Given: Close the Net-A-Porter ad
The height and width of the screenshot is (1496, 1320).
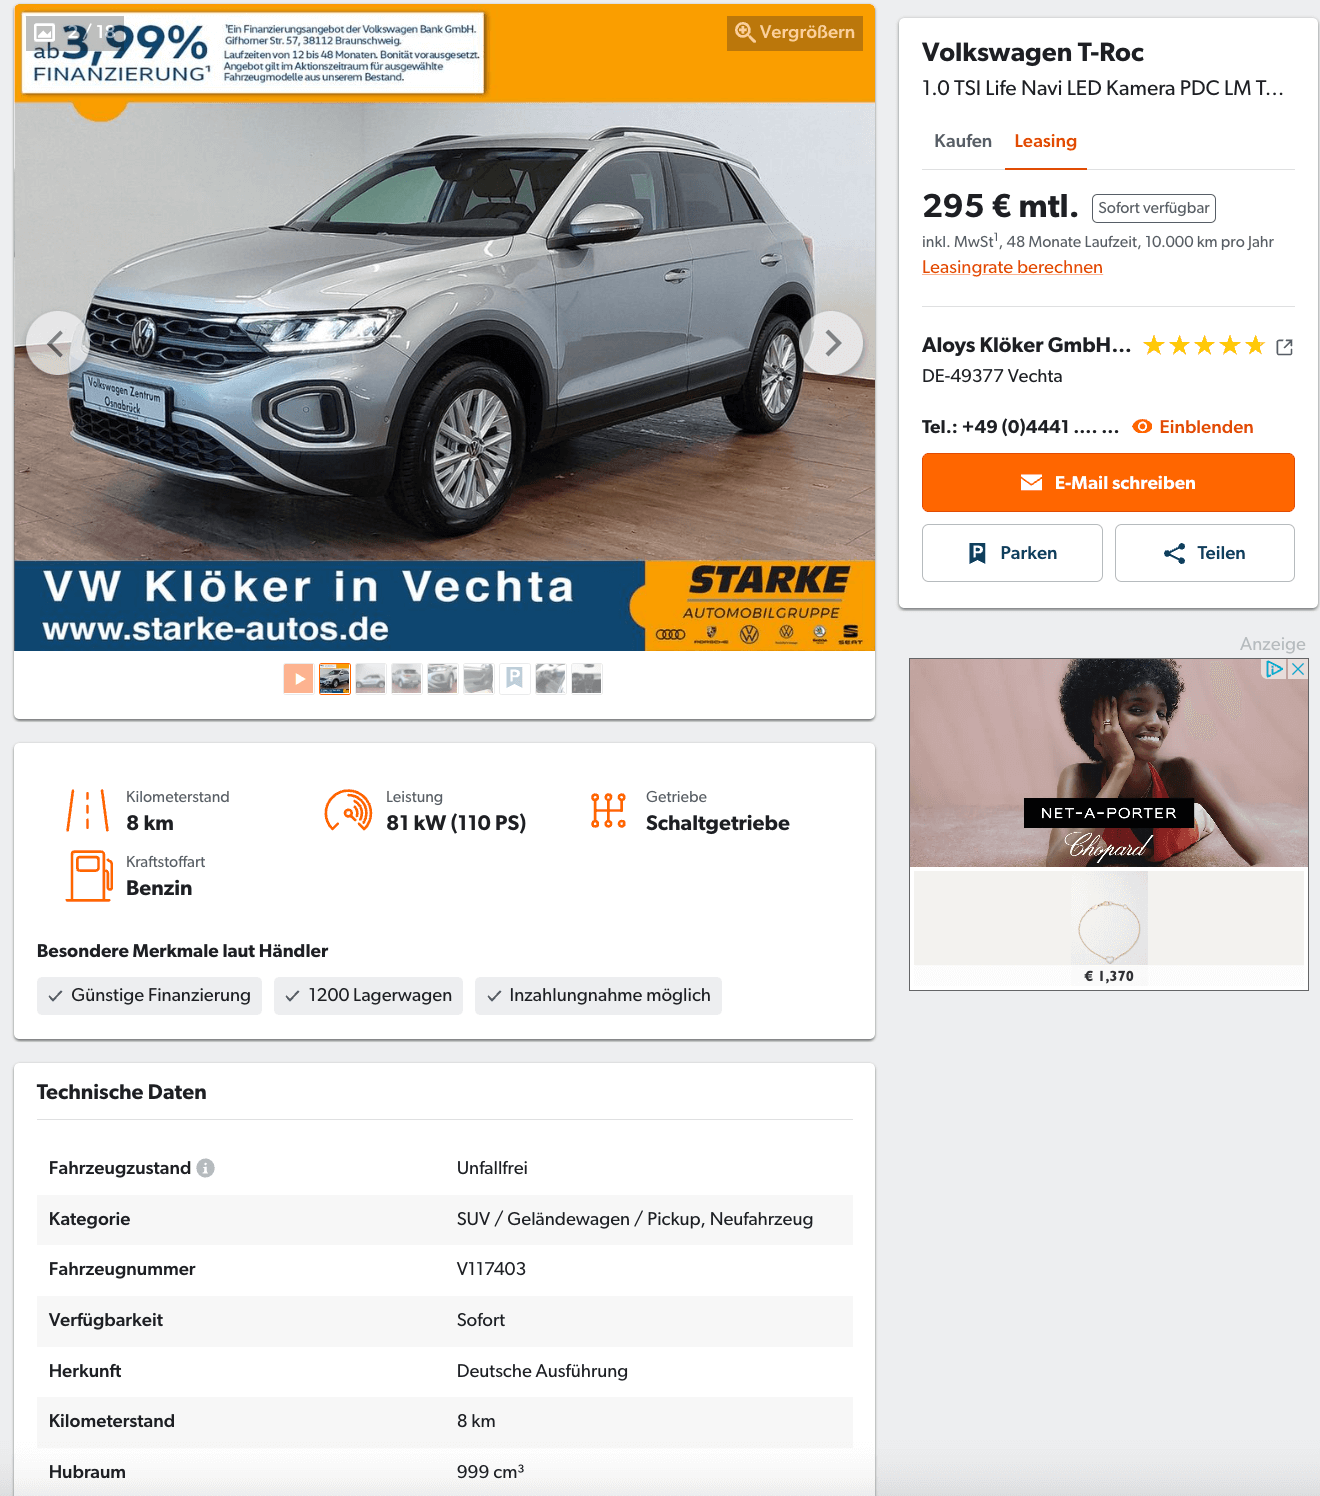Looking at the screenshot, I should [x=1298, y=669].
